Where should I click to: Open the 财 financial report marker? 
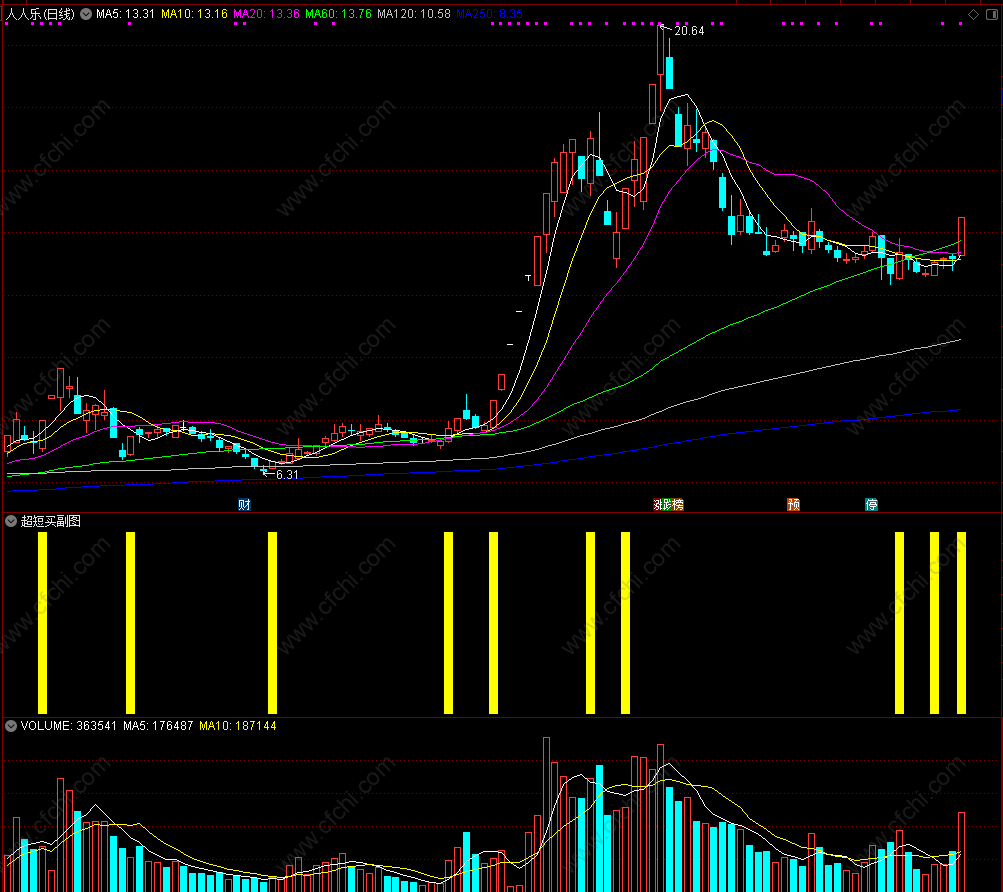(244, 504)
